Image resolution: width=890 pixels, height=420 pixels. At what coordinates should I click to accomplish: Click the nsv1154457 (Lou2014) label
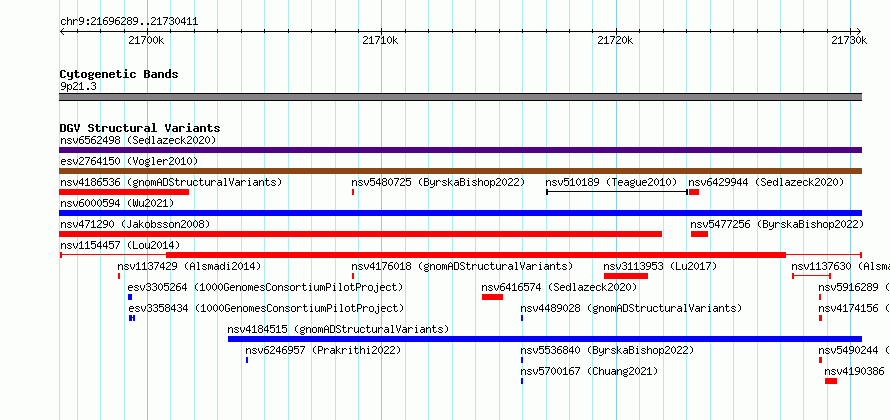click(120, 245)
